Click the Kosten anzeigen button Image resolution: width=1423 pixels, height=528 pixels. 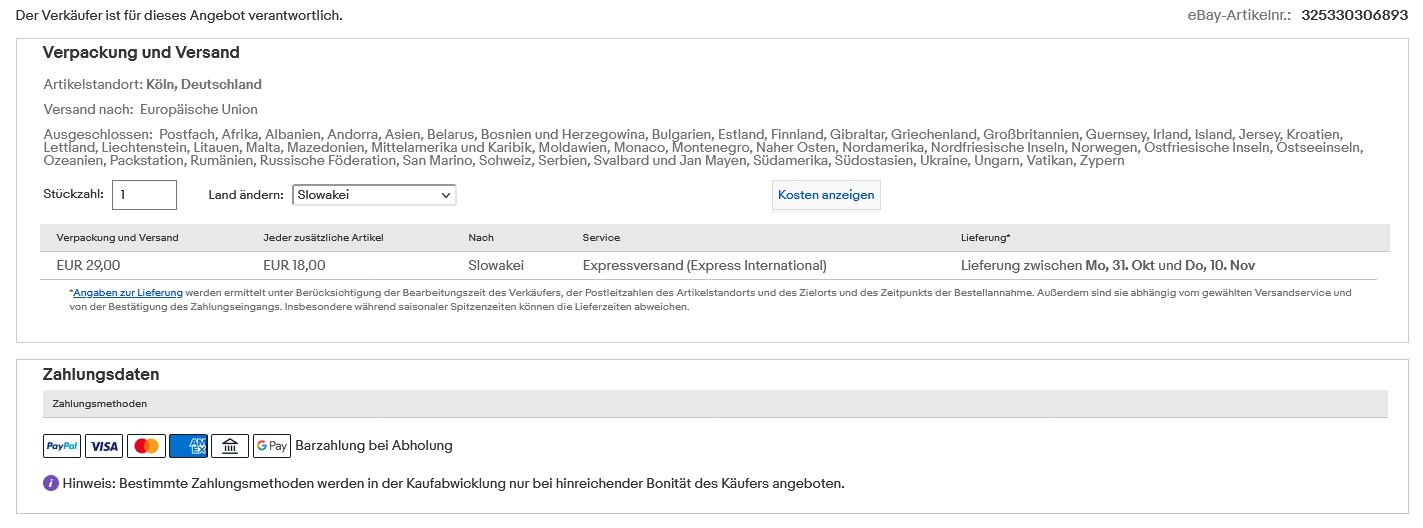coord(826,195)
